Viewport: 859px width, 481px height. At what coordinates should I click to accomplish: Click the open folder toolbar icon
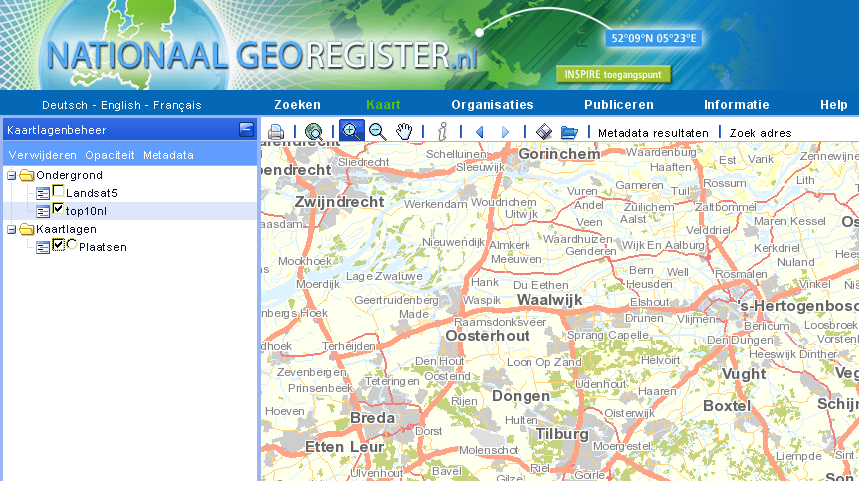click(x=569, y=132)
